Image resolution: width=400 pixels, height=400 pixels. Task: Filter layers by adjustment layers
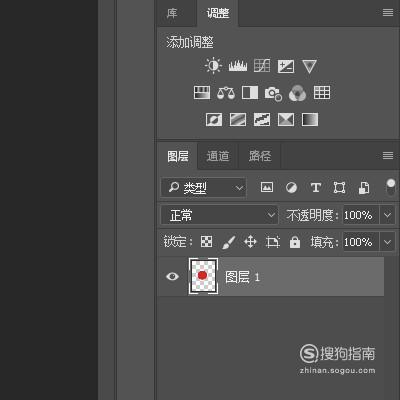[291, 188]
